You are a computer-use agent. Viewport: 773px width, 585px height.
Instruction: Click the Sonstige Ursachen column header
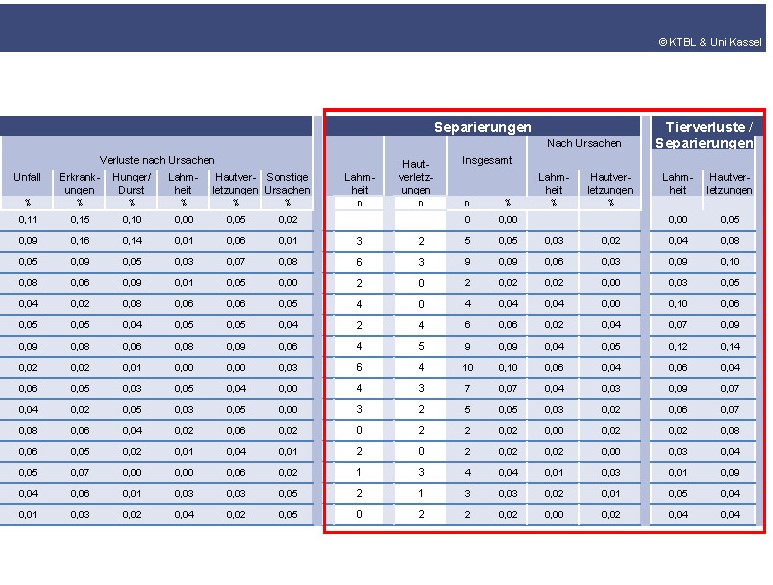[287, 183]
